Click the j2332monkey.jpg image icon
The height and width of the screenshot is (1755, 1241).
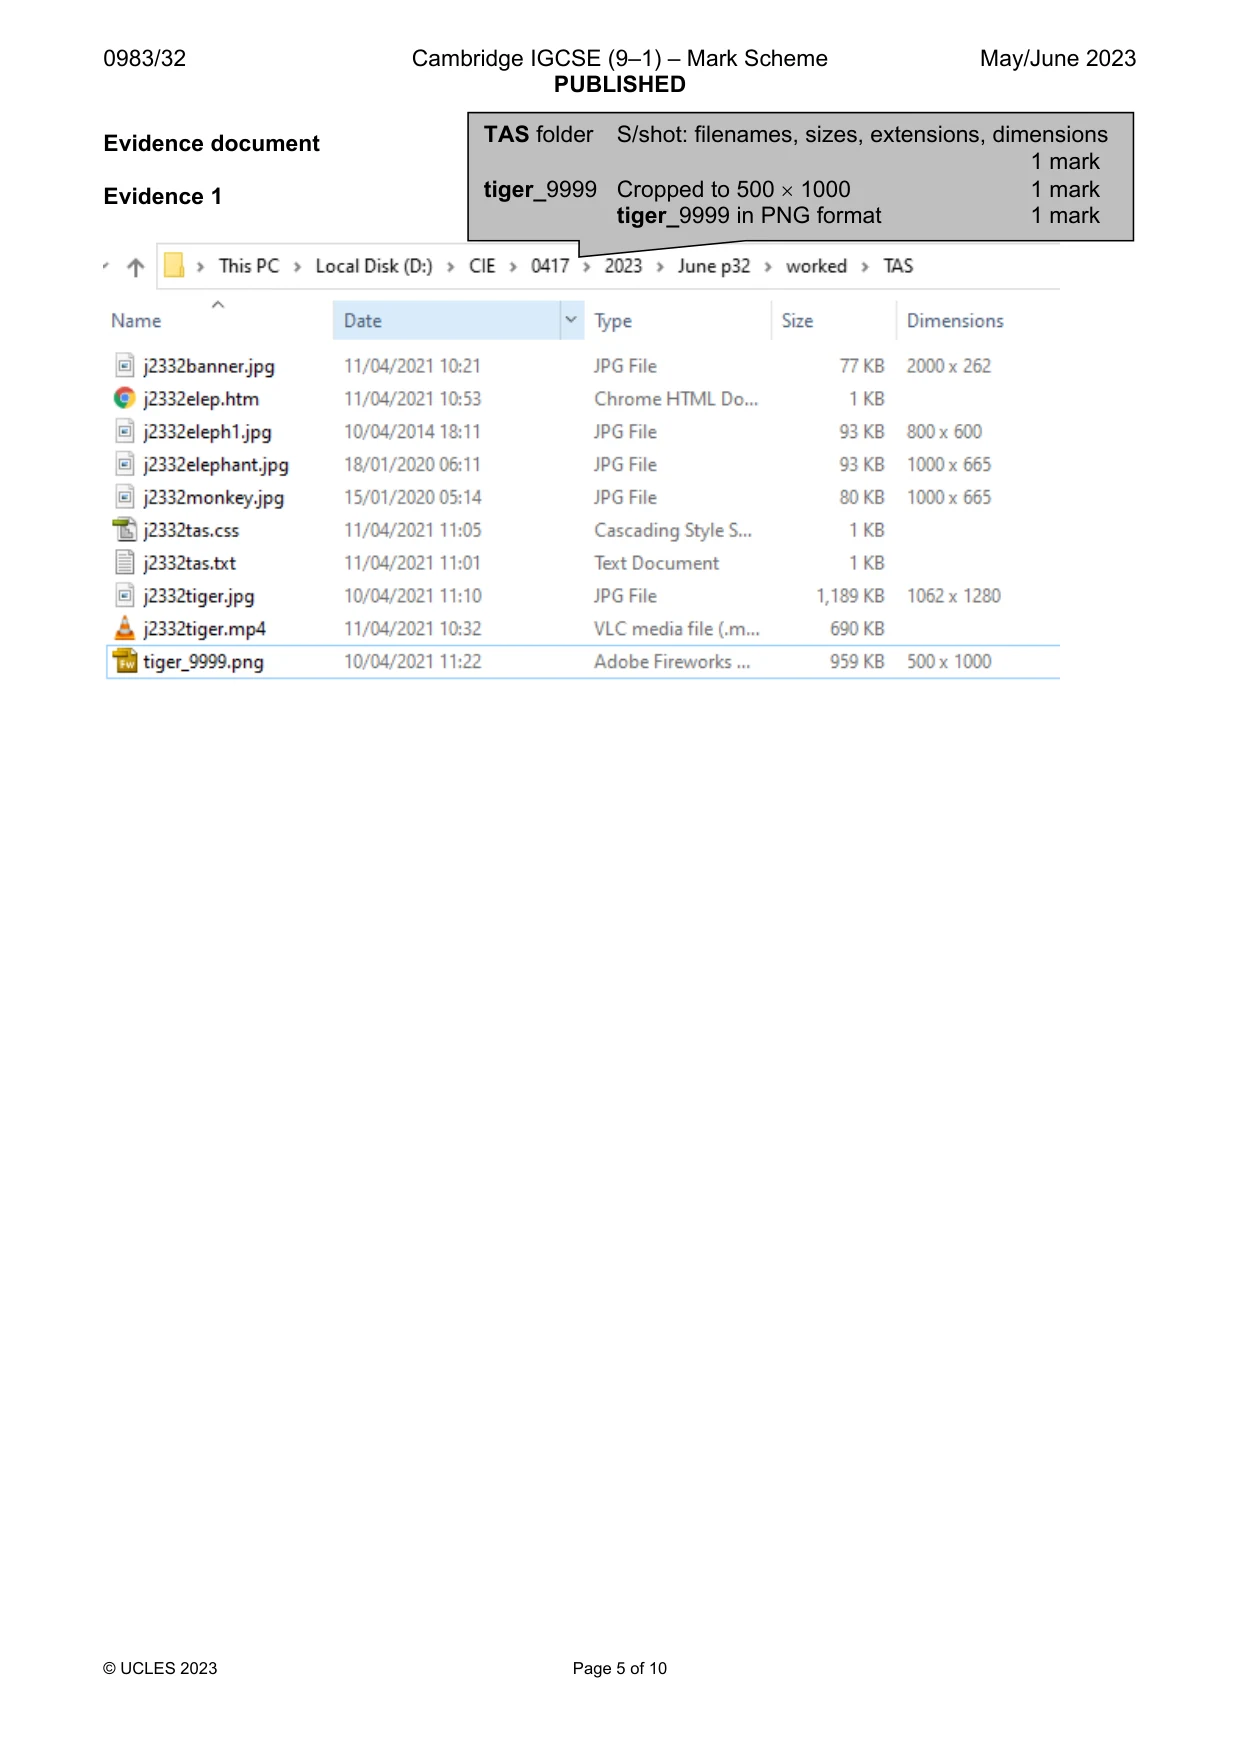[125, 498]
